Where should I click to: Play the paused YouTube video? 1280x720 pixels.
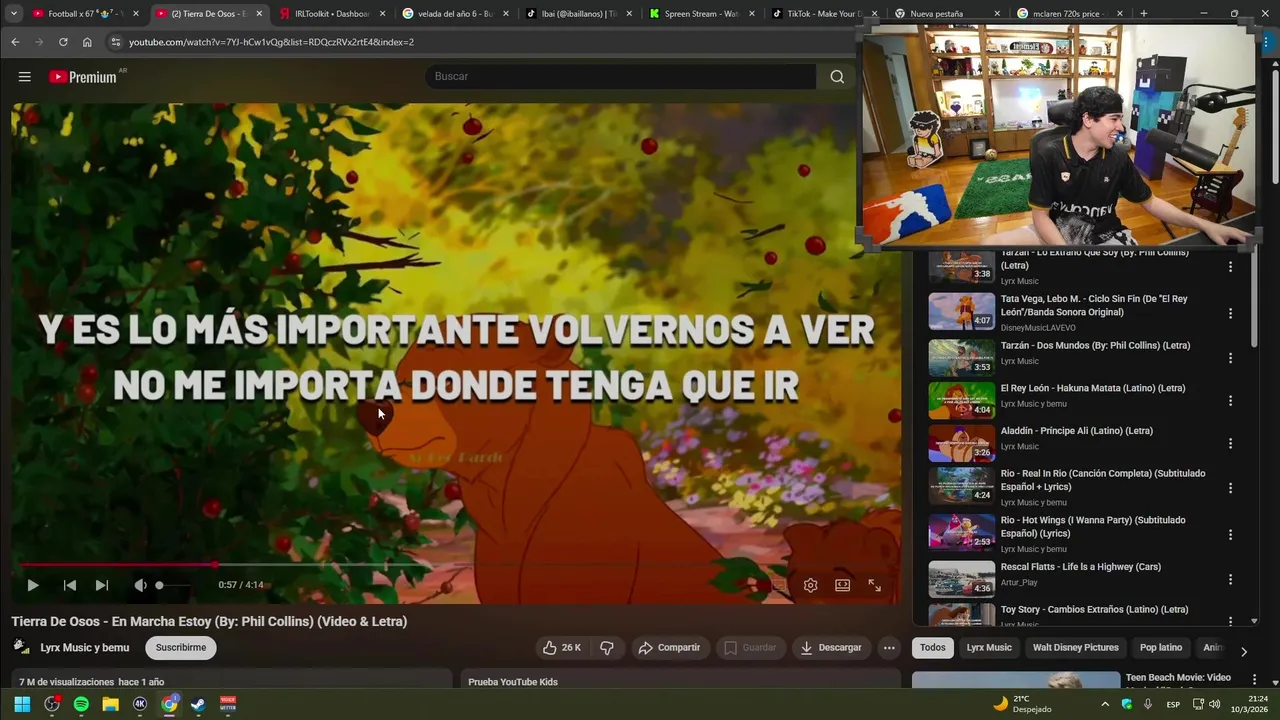pyautogui.click(x=32, y=585)
